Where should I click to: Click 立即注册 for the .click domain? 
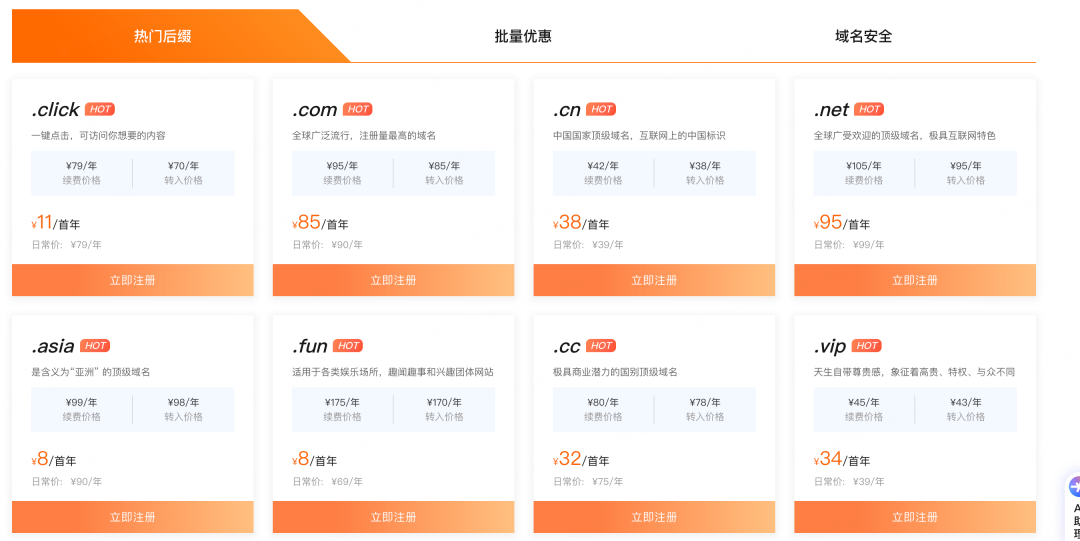(133, 280)
